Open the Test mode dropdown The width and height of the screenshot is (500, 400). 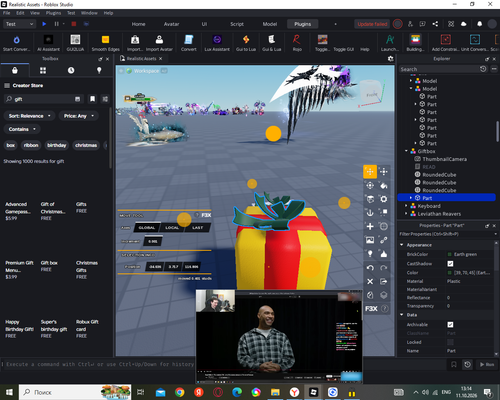(x=19, y=24)
